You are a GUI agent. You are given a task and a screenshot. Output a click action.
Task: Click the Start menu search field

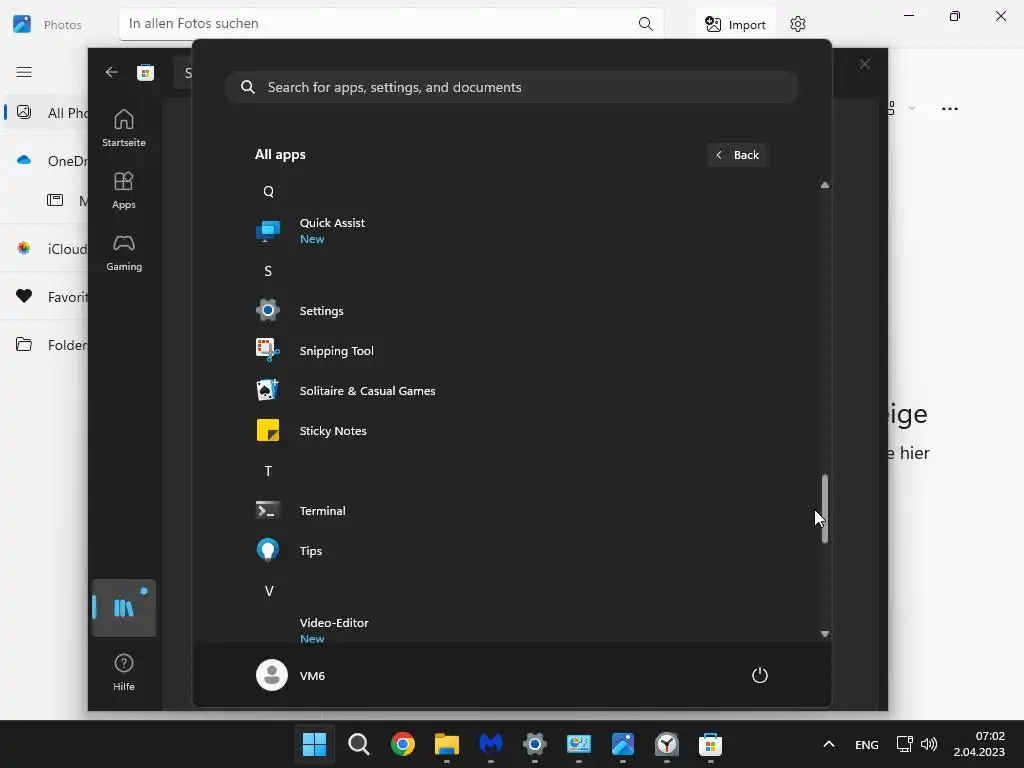511,88
